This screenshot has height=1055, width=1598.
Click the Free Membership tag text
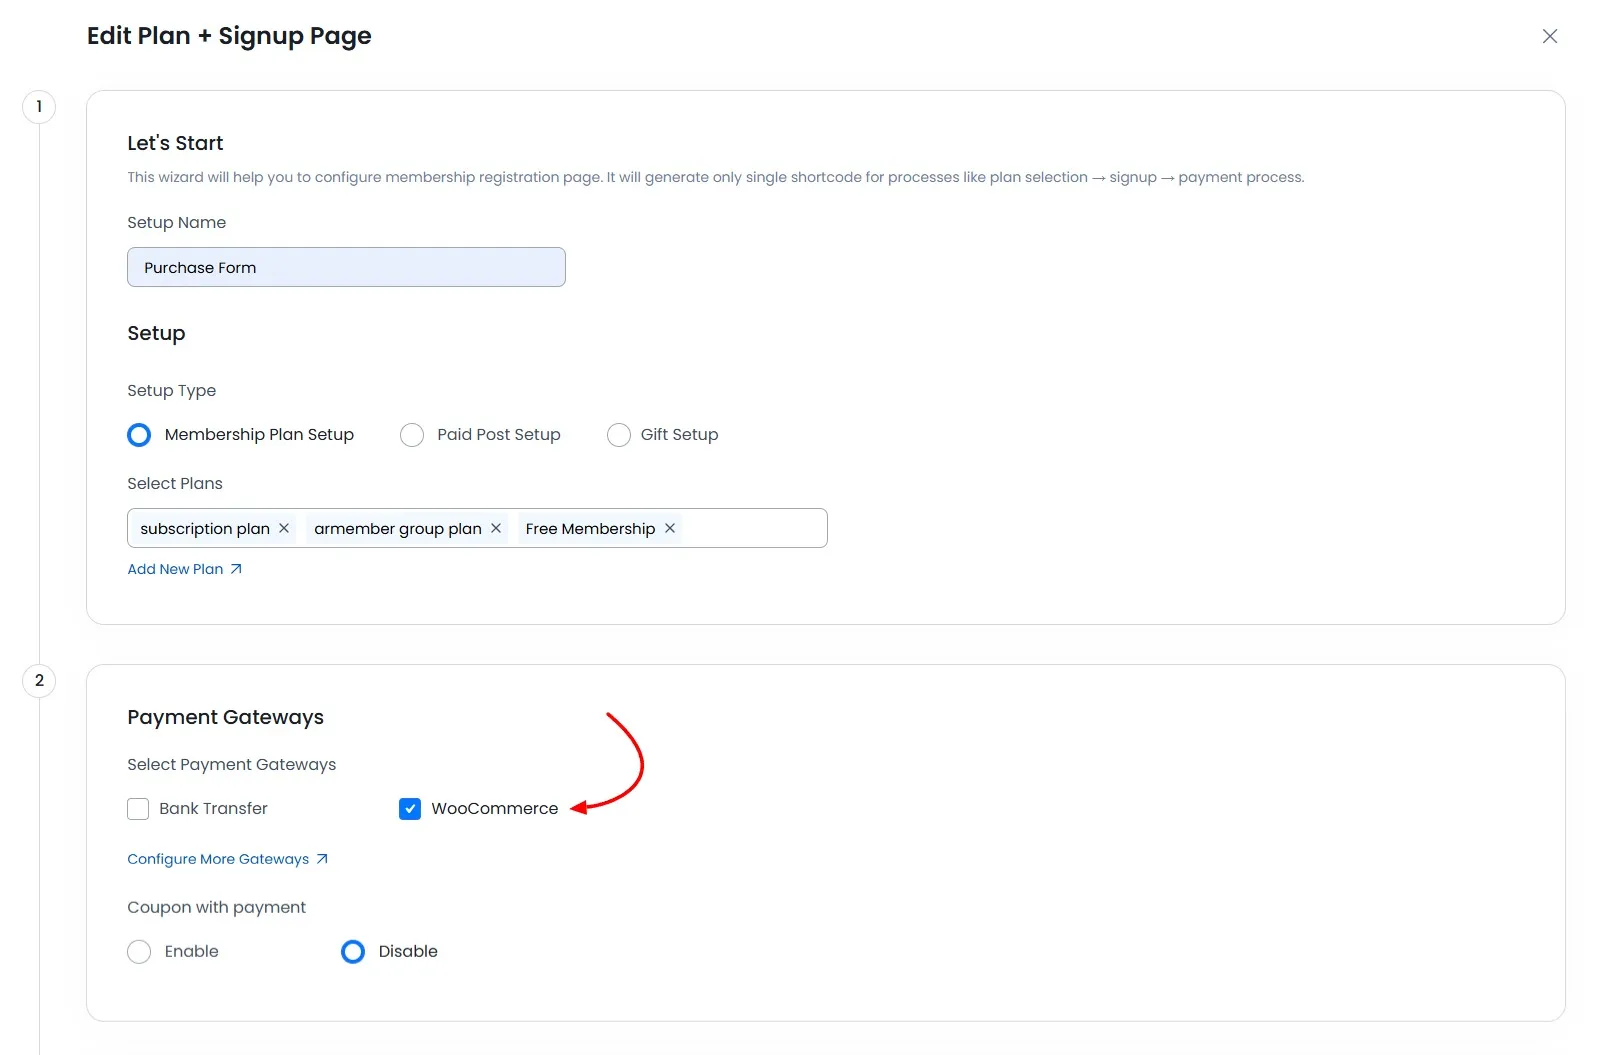[x=590, y=528]
